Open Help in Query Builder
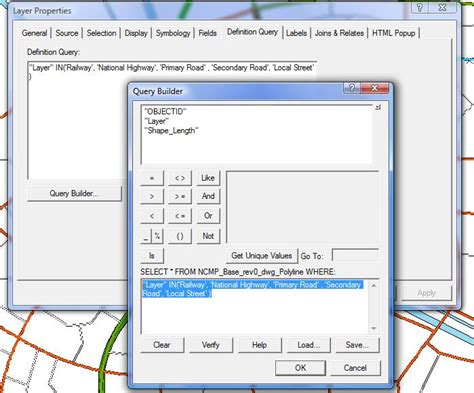 (x=260, y=345)
